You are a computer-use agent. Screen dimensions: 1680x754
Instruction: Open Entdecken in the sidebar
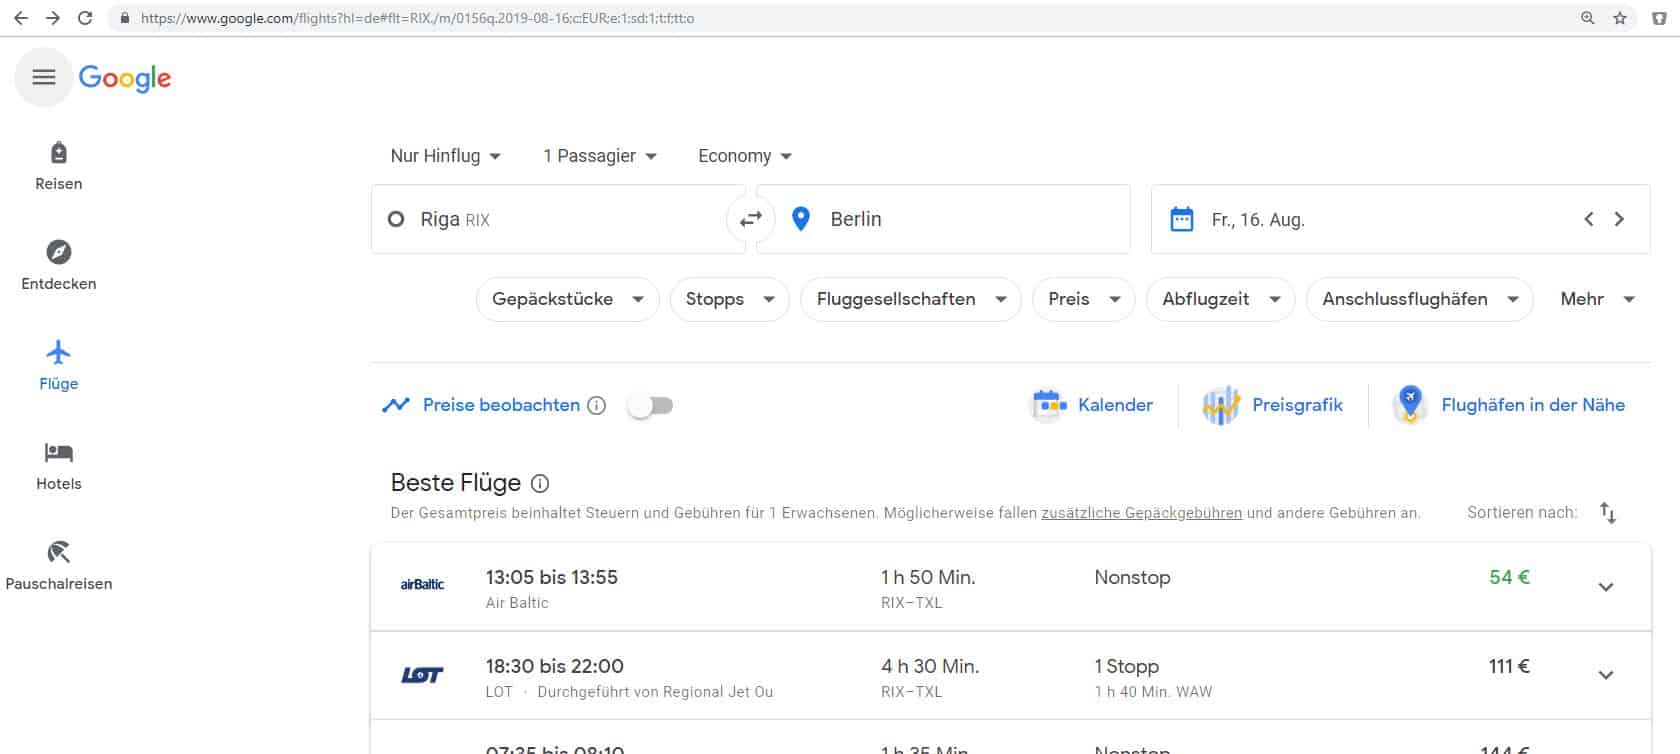point(59,266)
